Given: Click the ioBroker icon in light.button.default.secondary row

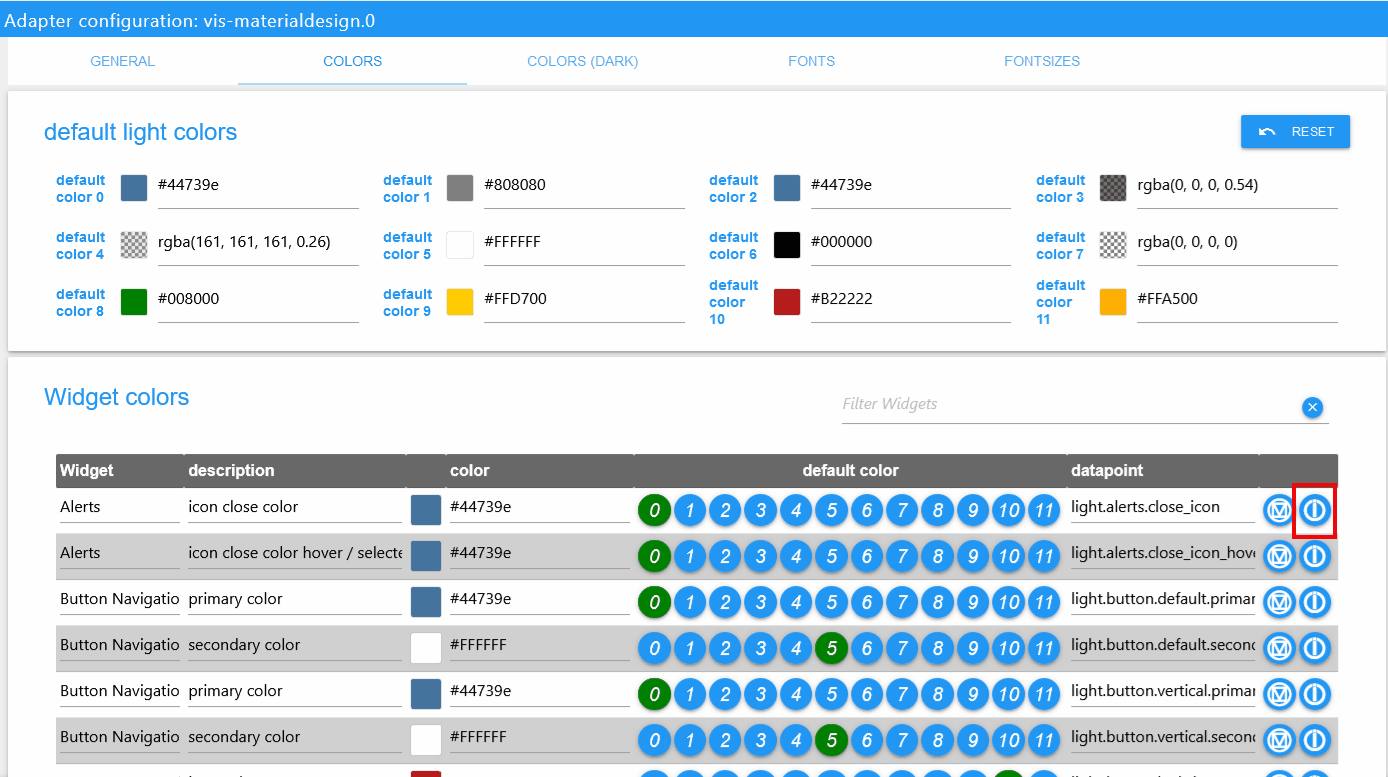Looking at the screenshot, I should coord(1314,648).
